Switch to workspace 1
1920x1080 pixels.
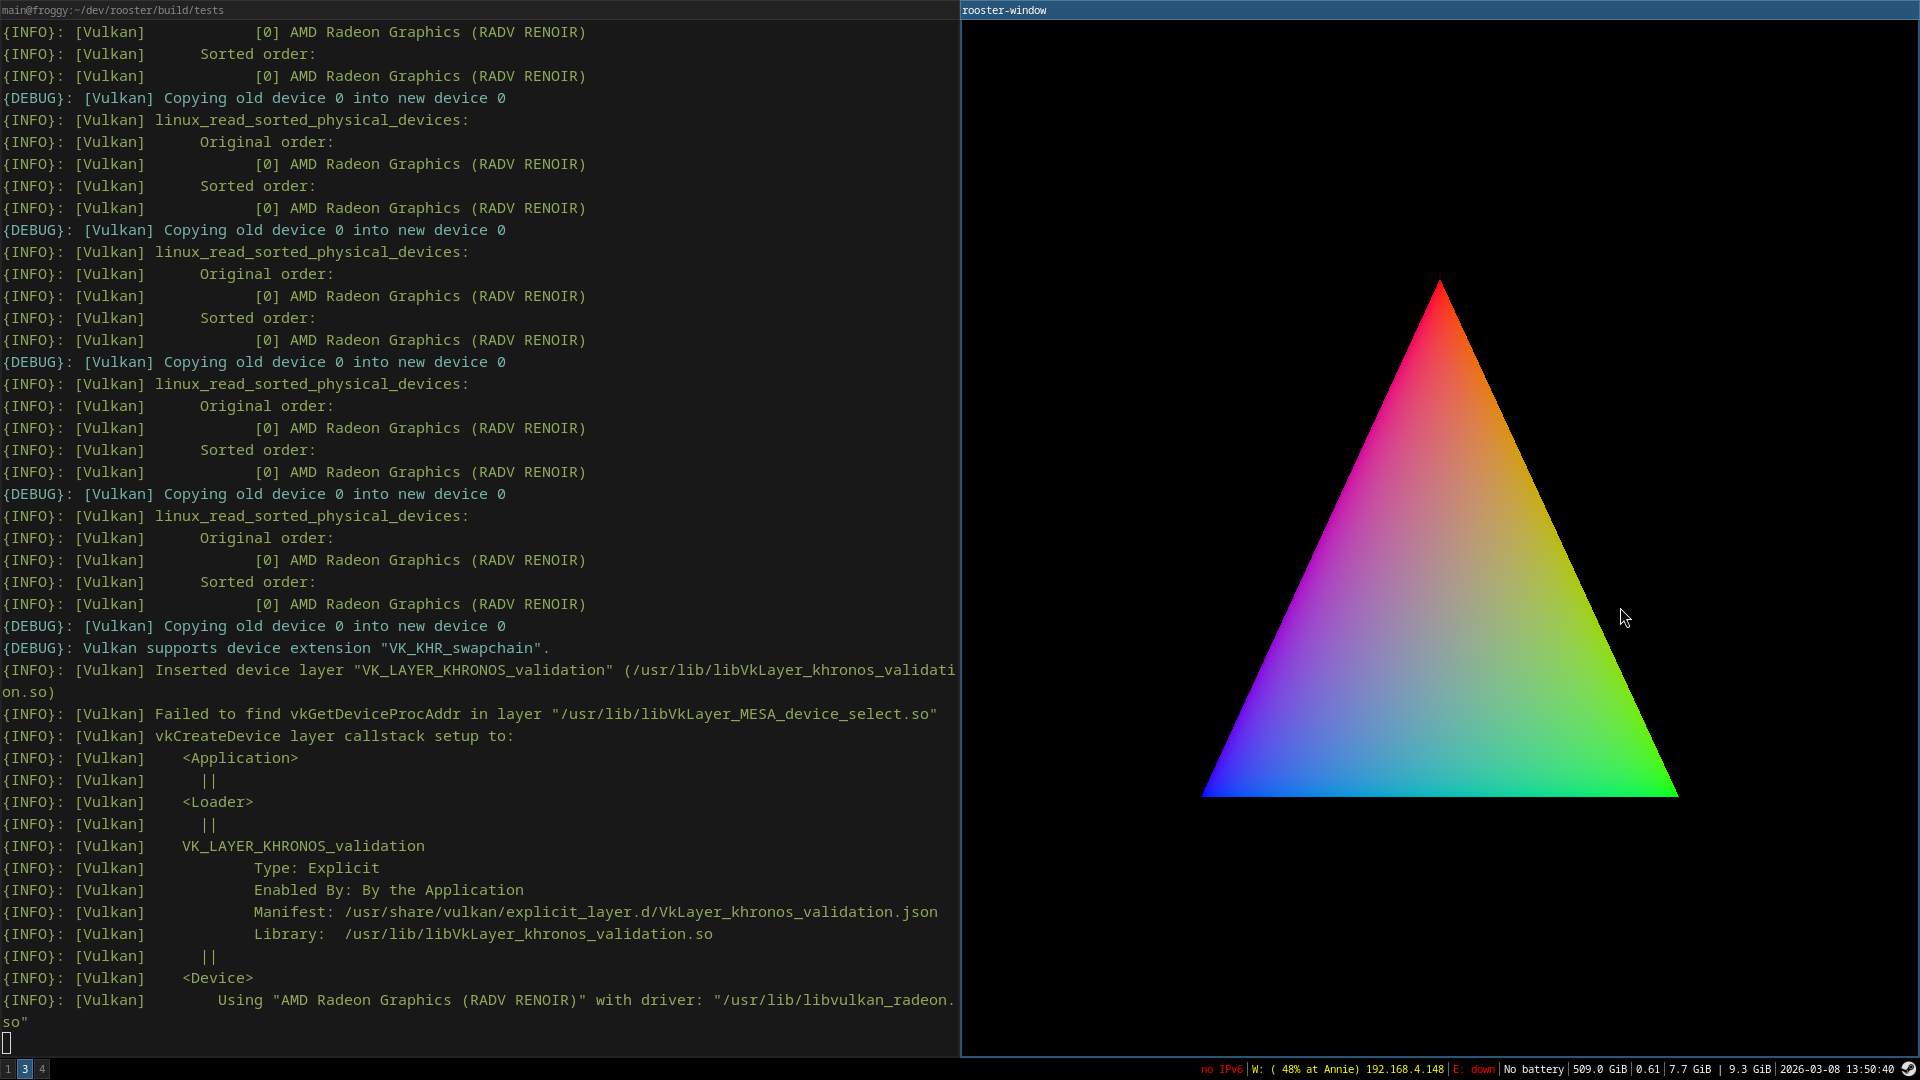[8, 1069]
